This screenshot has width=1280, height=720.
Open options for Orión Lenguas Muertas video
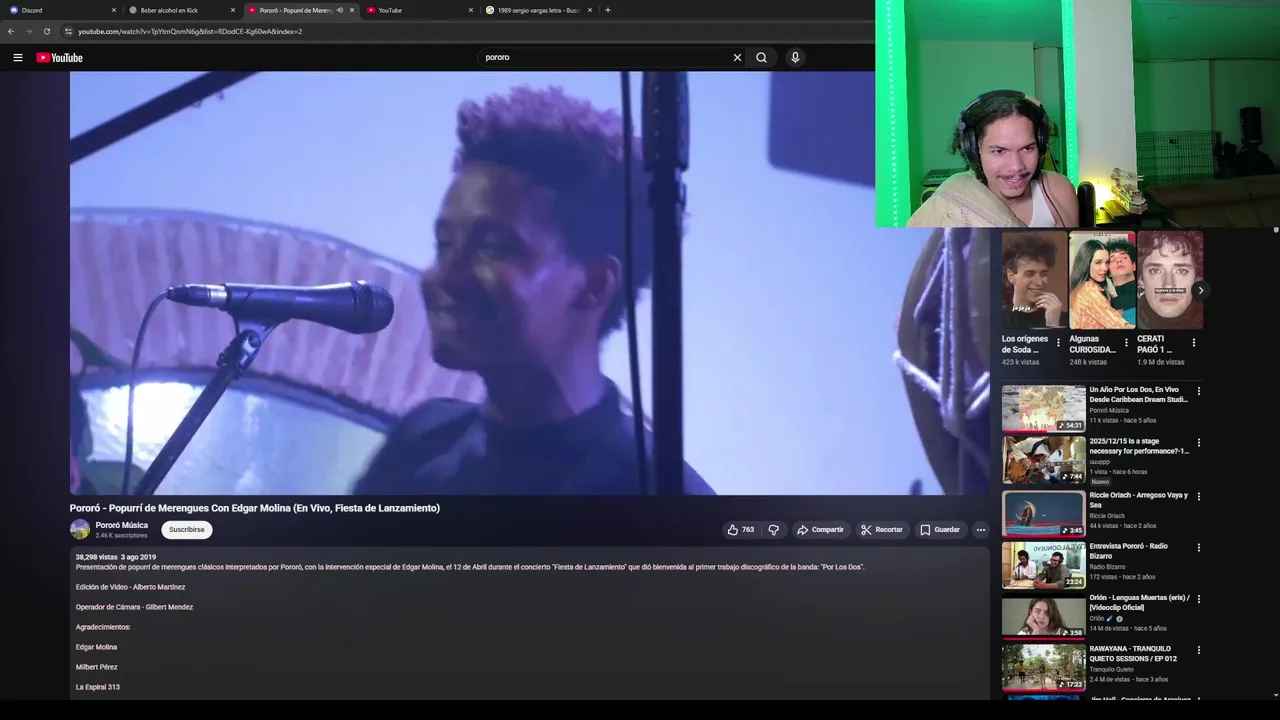coord(1199,599)
